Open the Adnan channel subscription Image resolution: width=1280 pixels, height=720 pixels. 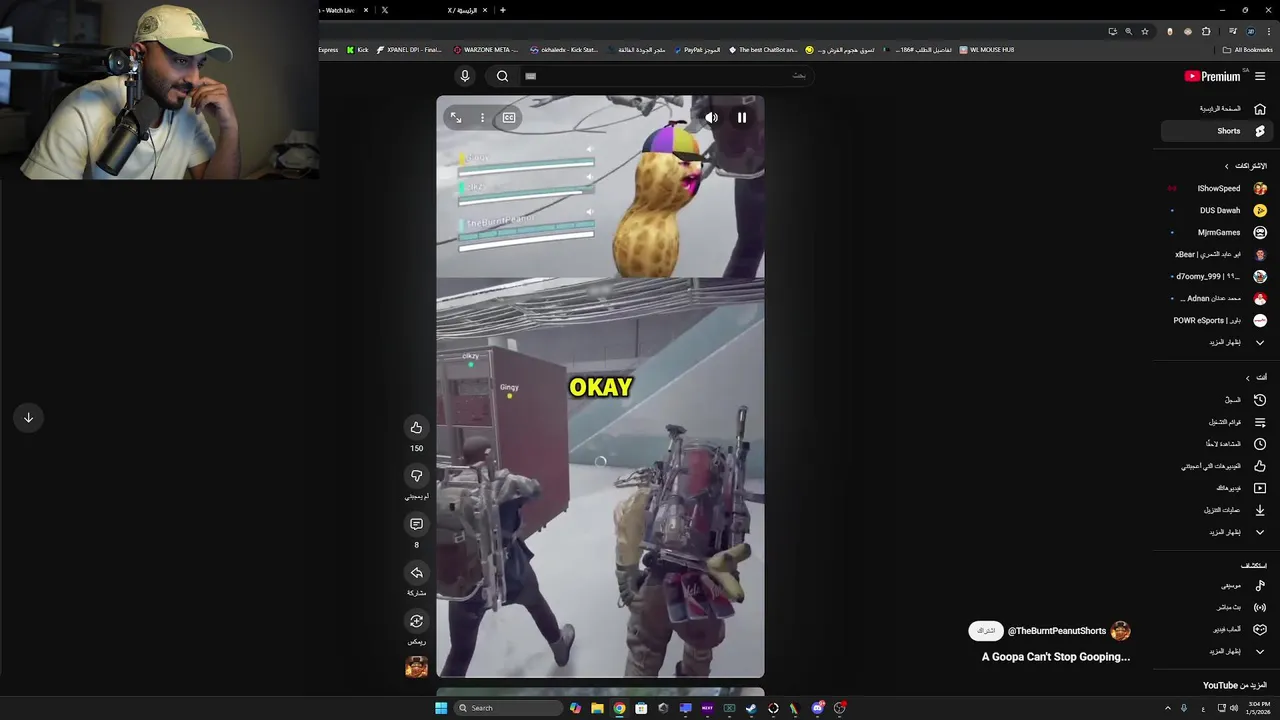pos(1217,298)
